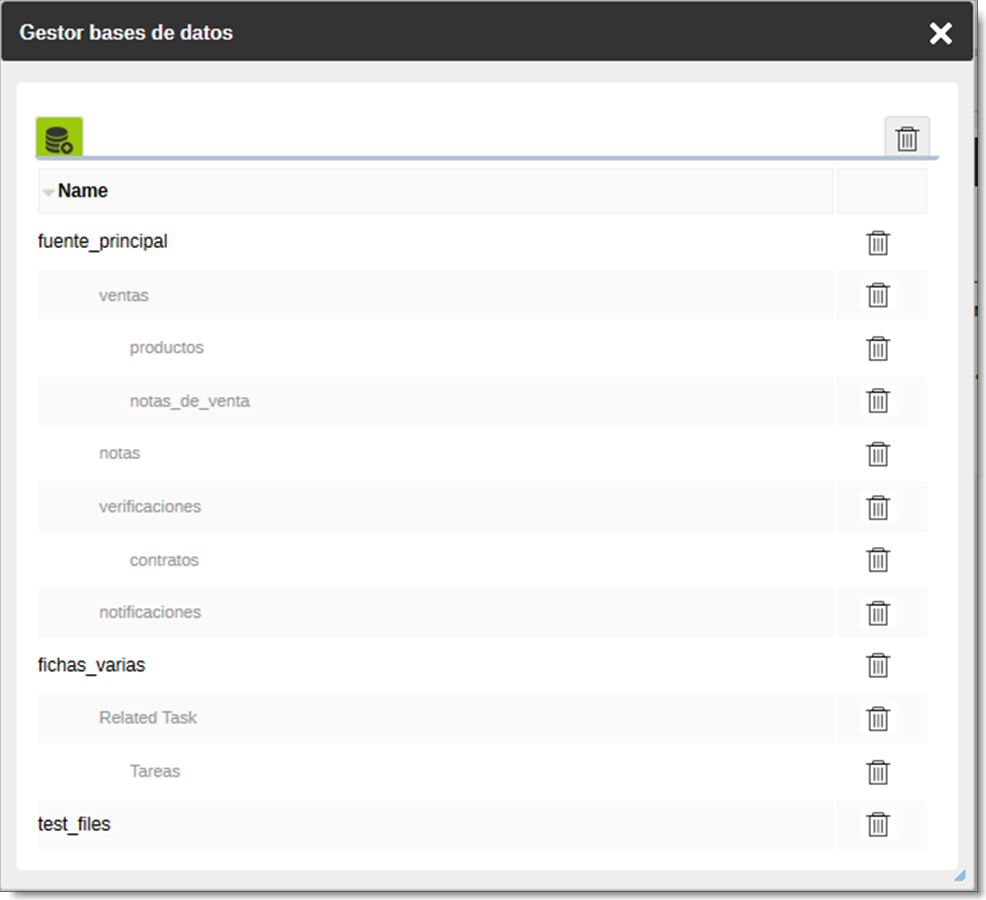Click trash icon for productos row
Viewport: 986px width, 900px height.
coord(877,348)
